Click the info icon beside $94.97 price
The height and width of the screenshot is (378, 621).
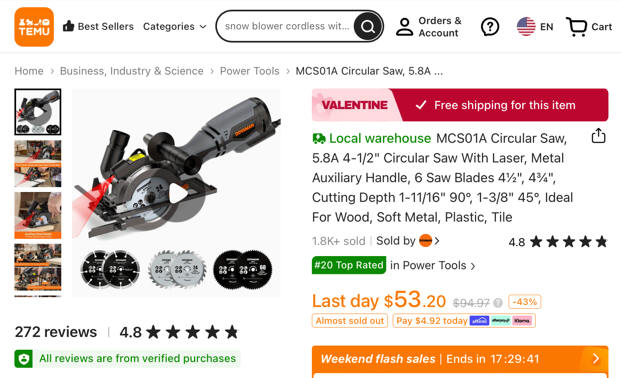[x=498, y=303]
